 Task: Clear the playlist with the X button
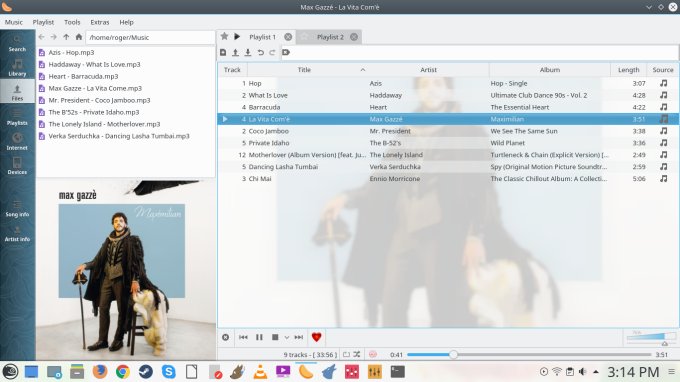click(x=226, y=337)
